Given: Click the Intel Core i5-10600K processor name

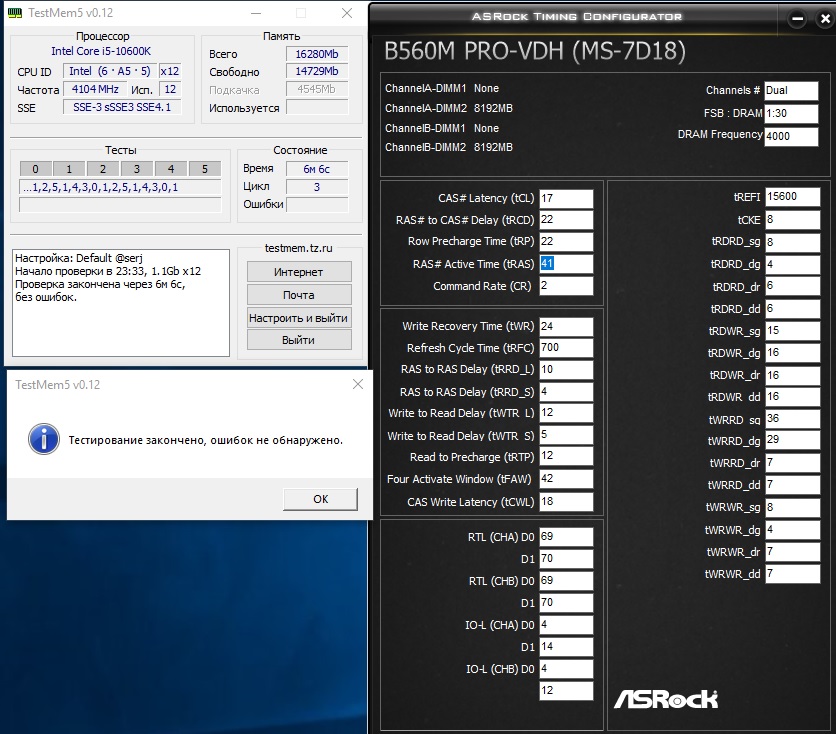Looking at the screenshot, I should click(101, 51).
